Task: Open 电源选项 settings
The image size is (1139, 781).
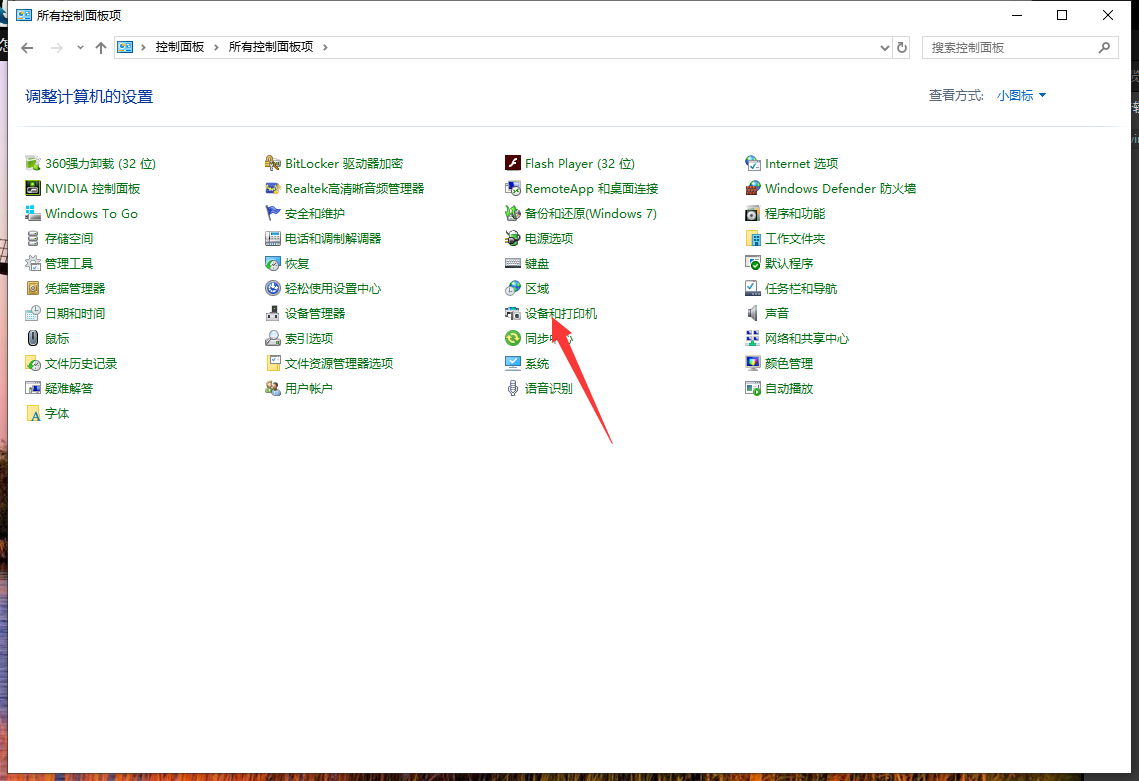Action: point(546,238)
